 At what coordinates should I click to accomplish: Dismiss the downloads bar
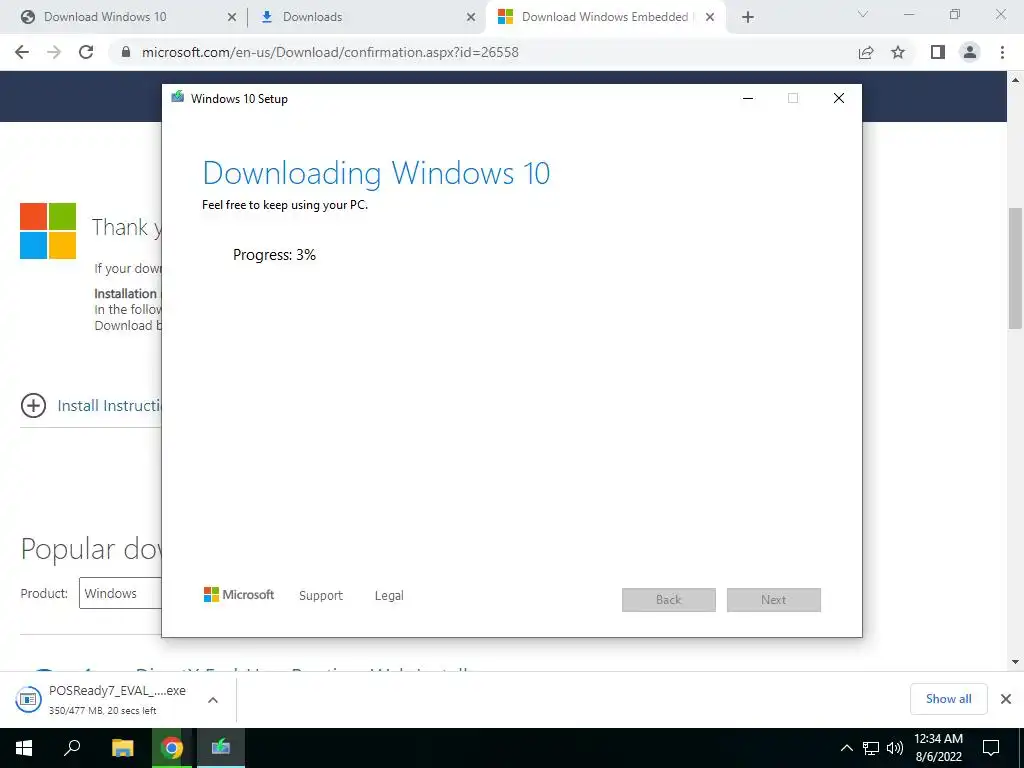coord(1006,699)
